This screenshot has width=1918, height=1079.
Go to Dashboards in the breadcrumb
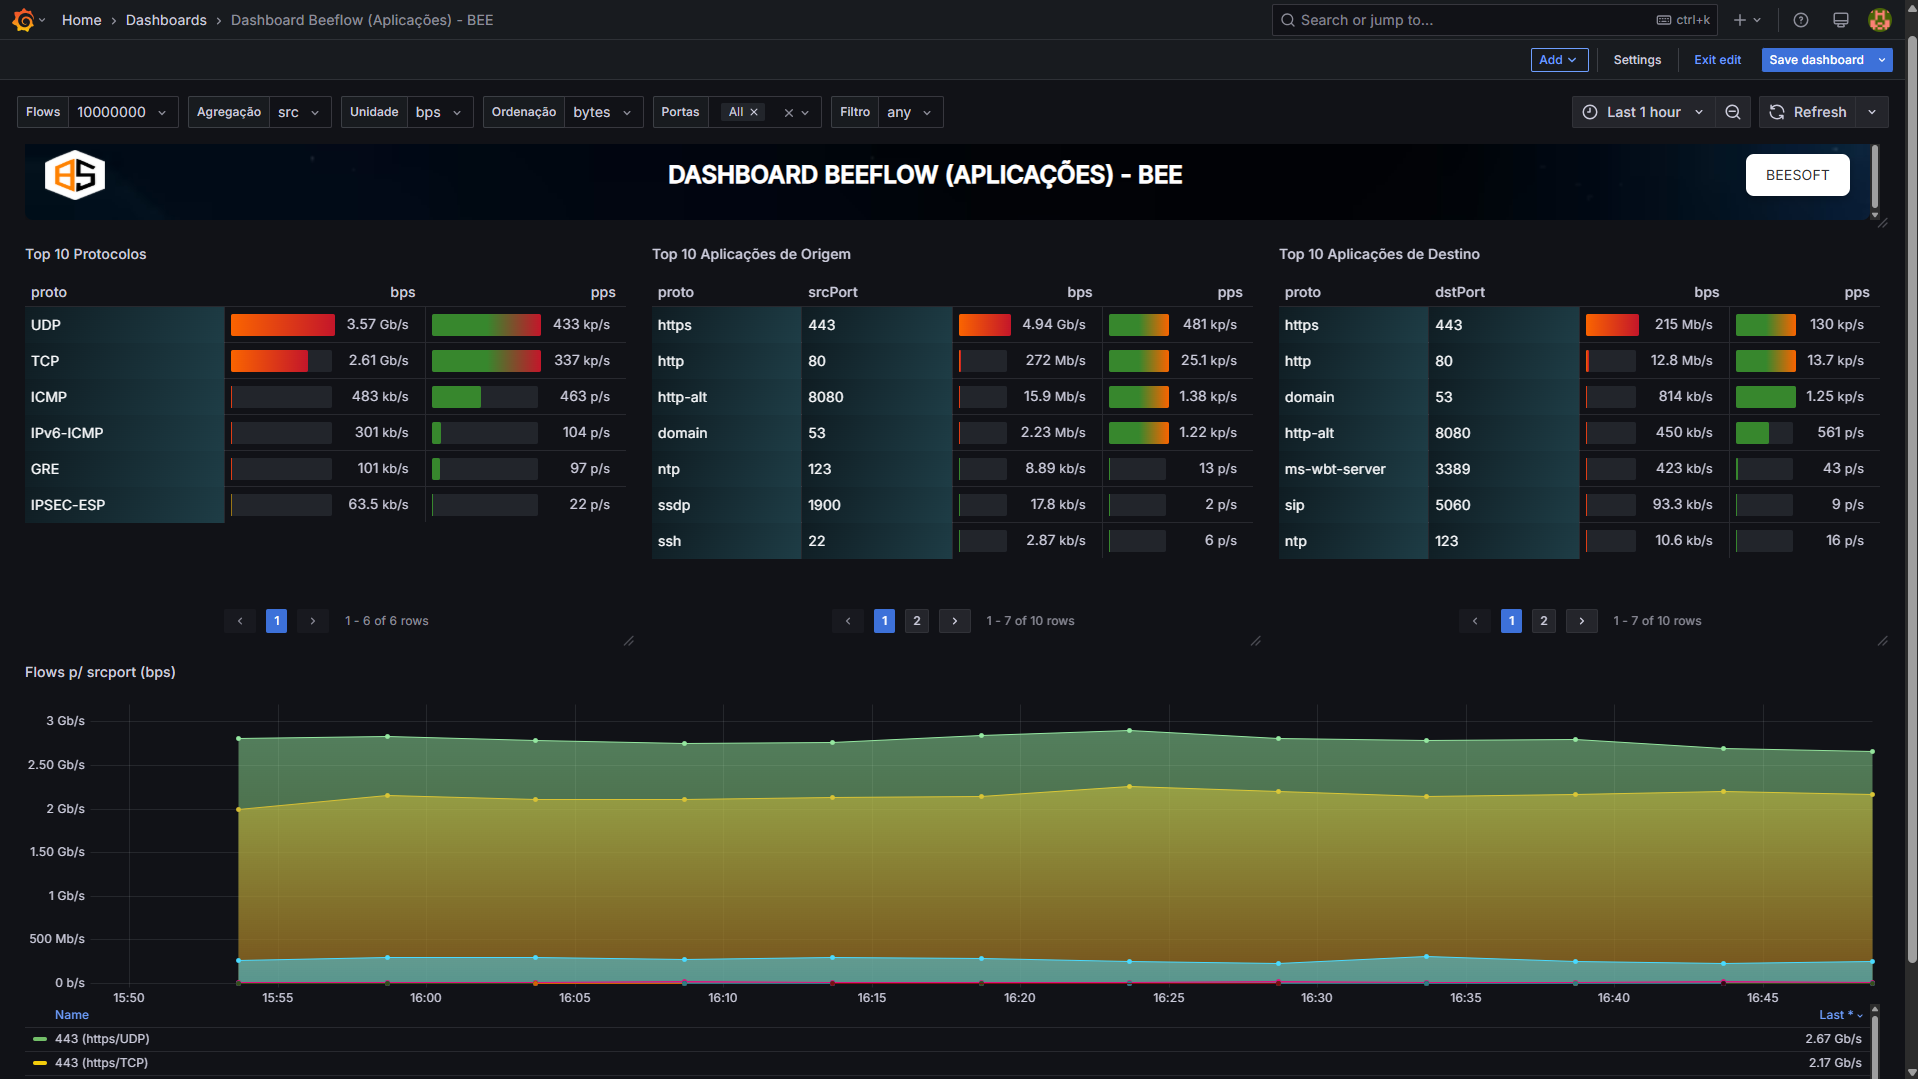click(166, 20)
